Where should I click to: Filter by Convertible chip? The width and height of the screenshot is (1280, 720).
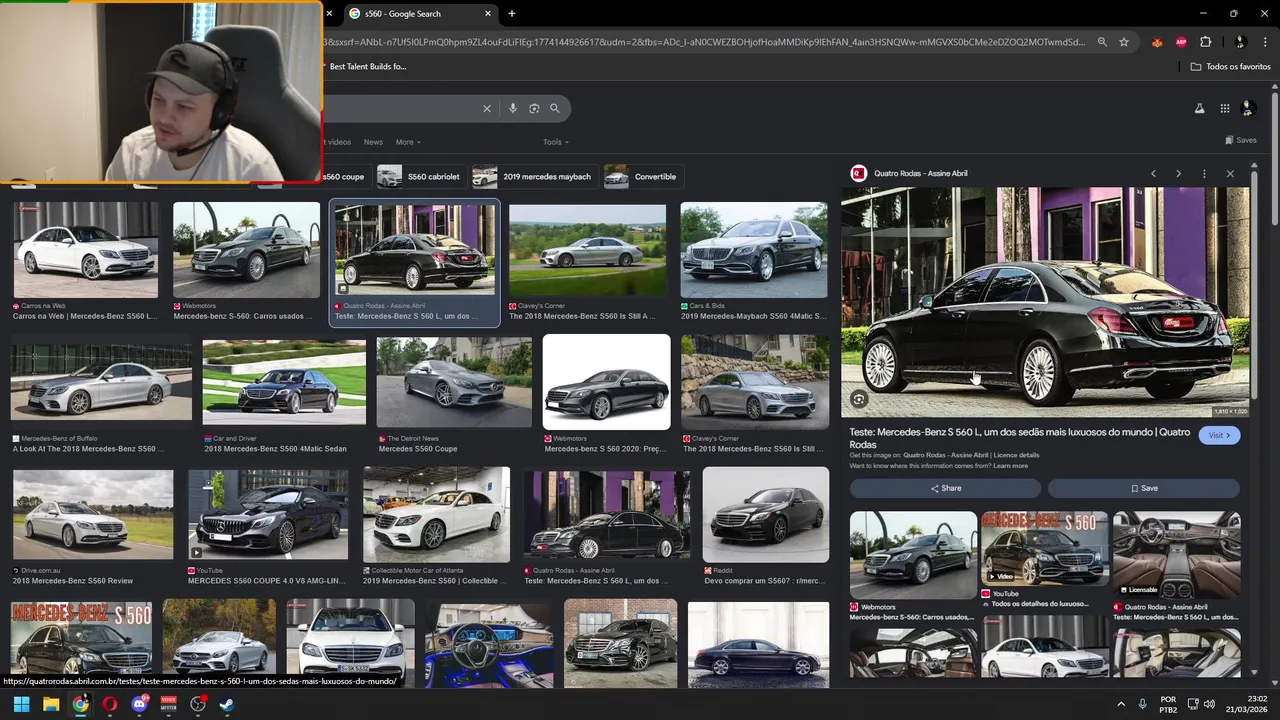(644, 176)
